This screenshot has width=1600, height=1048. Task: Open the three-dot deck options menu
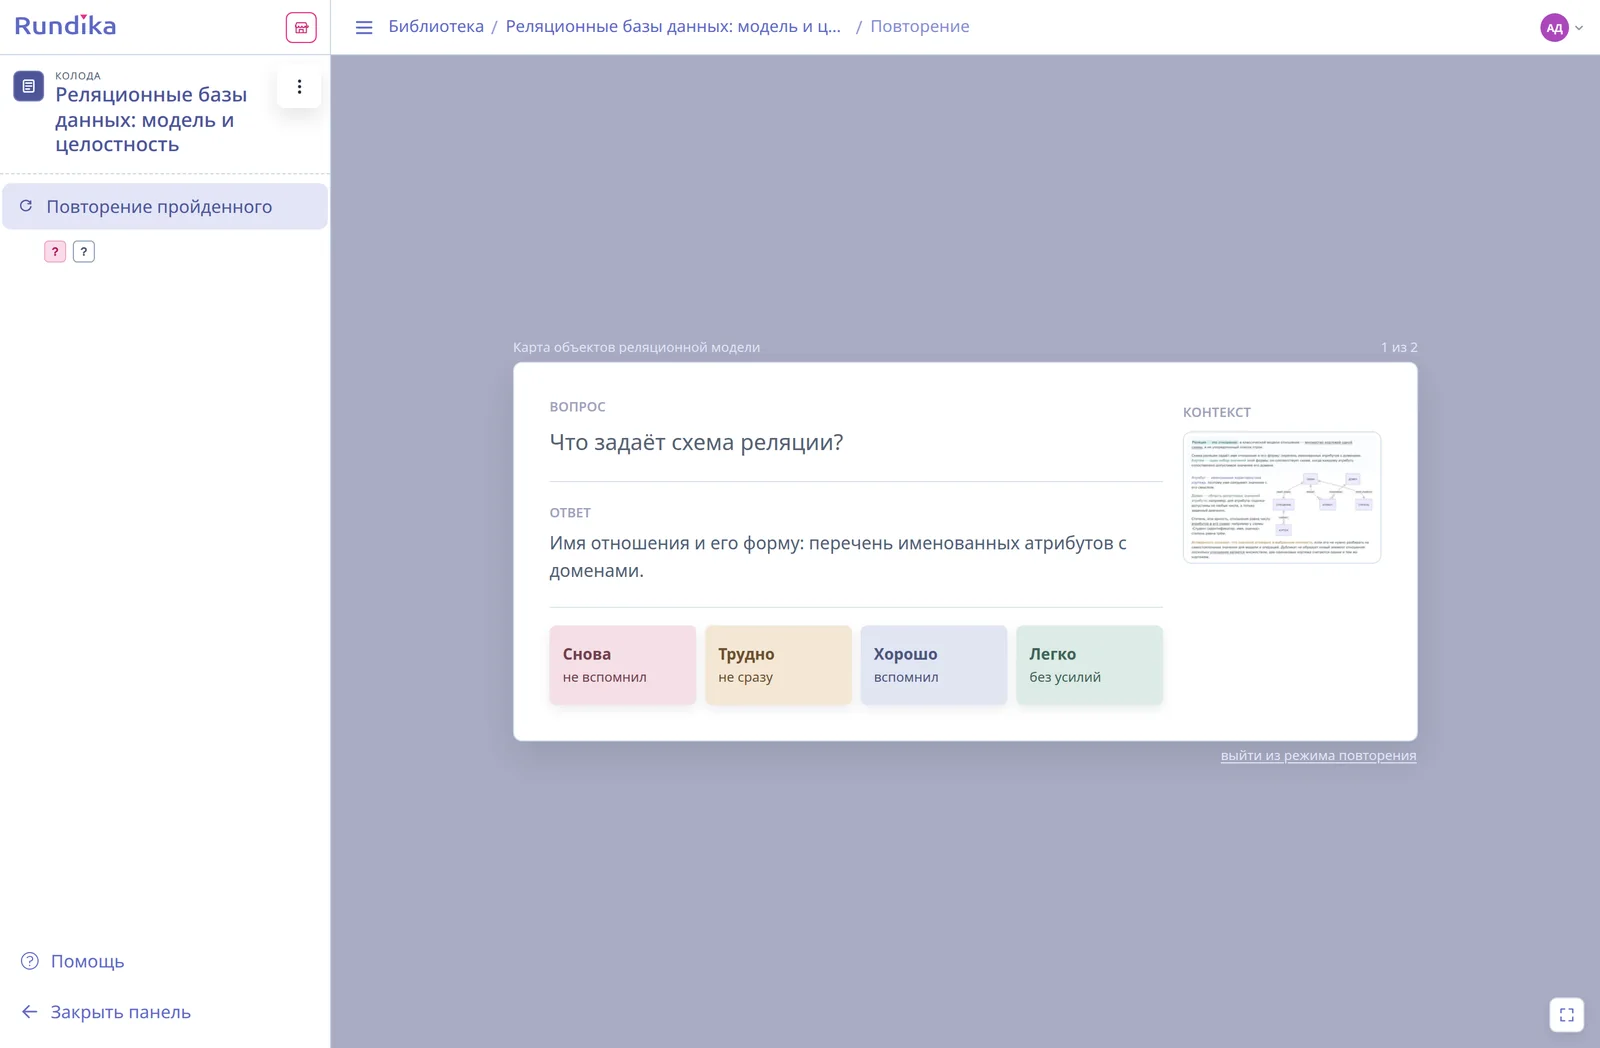[299, 87]
